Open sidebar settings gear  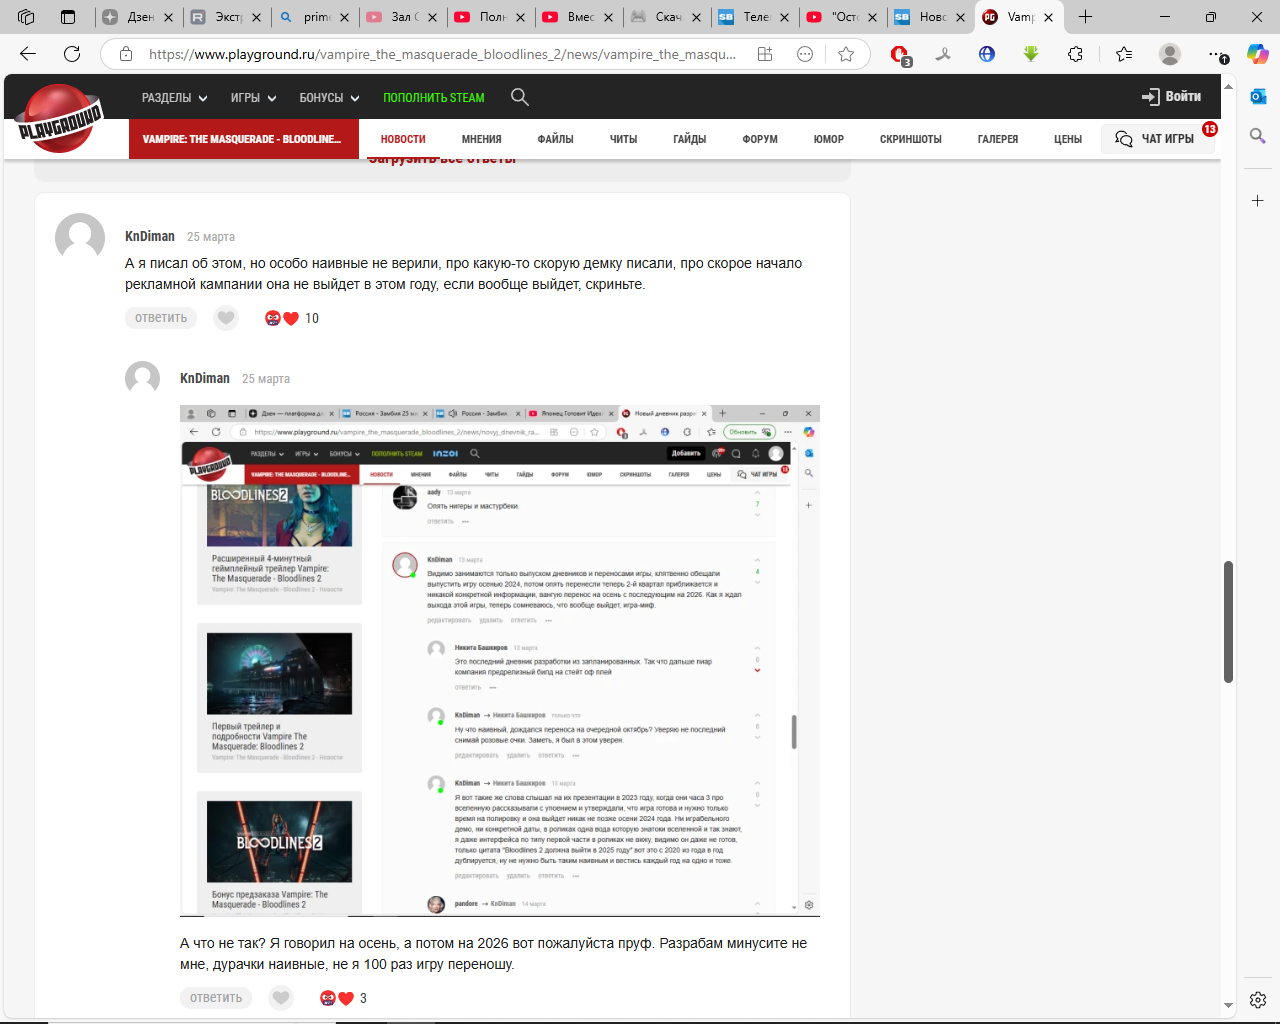pyautogui.click(x=1258, y=1000)
